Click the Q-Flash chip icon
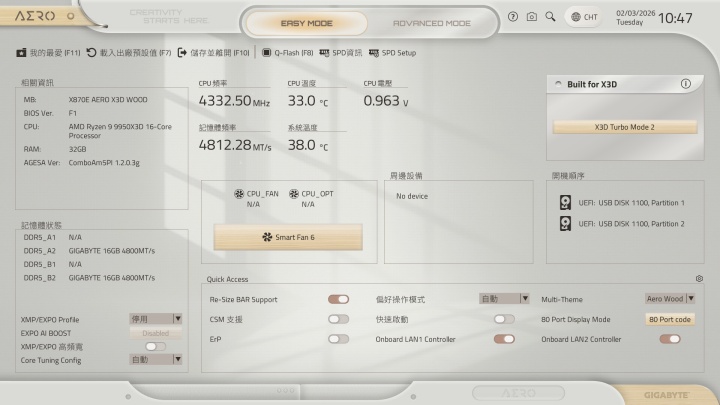 (266, 53)
